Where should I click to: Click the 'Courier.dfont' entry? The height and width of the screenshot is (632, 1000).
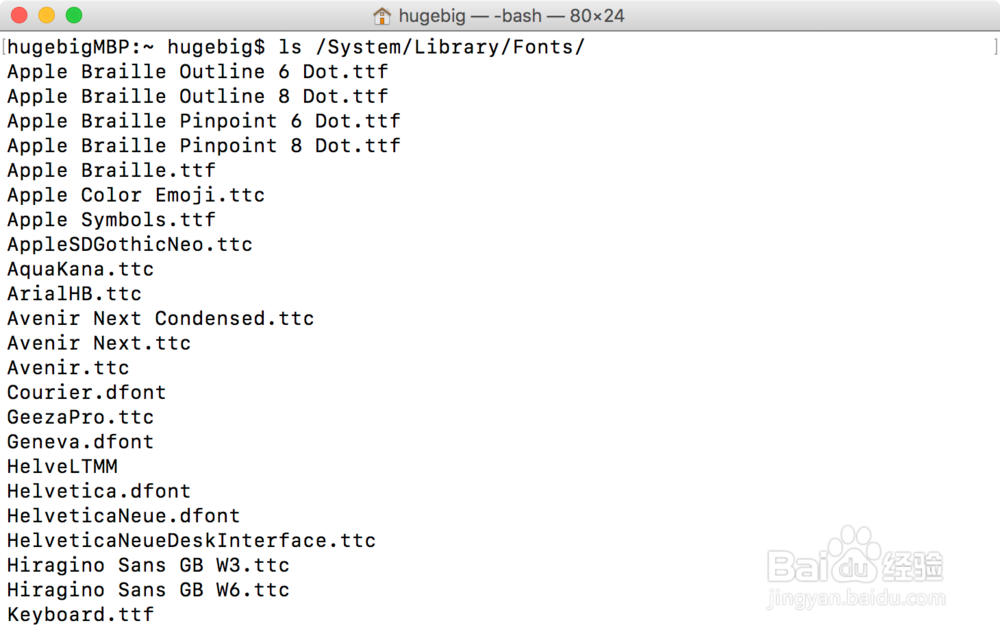[x=86, y=392]
